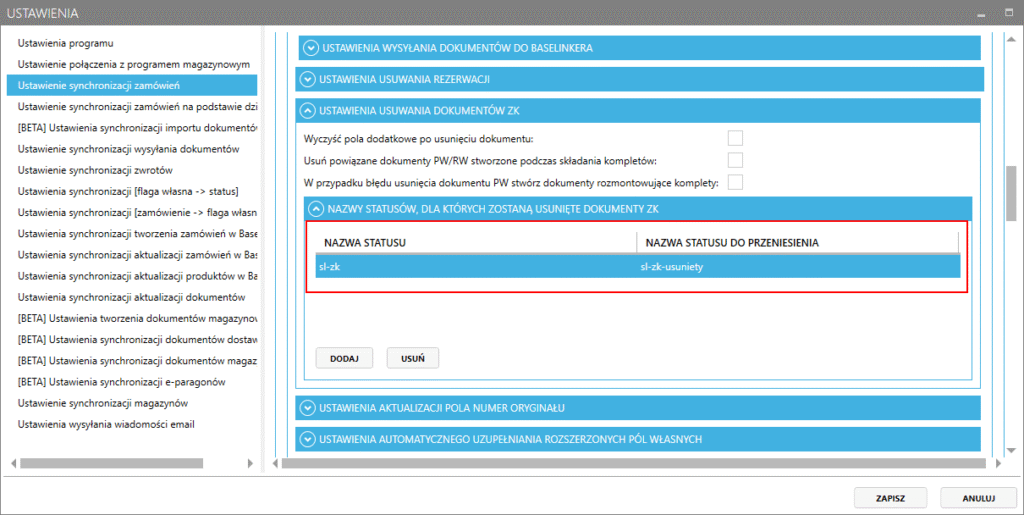The image size is (1024, 515).
Task: Click the left panel scroll-right arrow
Action: [x=253, y=464]
